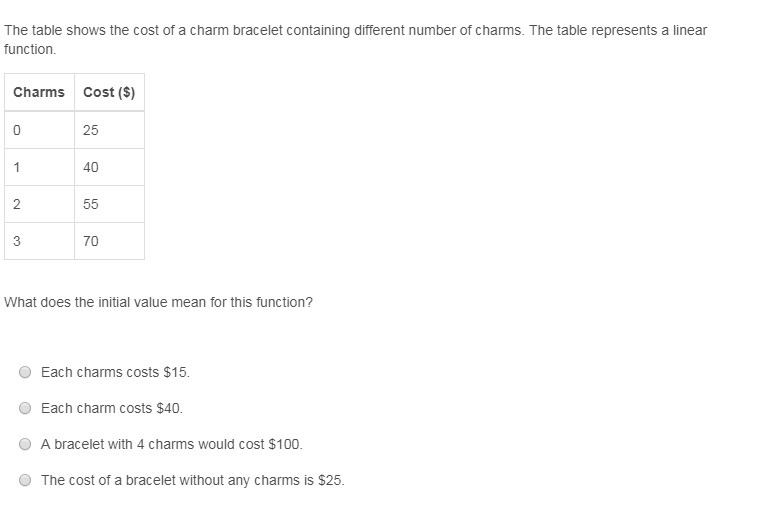Click the text "A bracelet with 4 charms would cost $100."
Viewport: 777px width, 515px height.
(x=171, y=444)
